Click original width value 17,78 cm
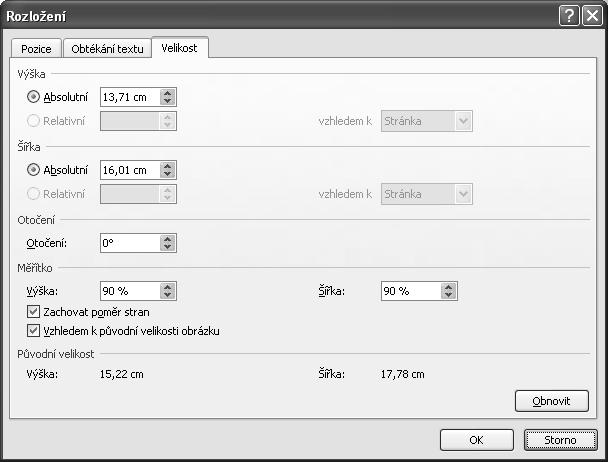This screenshot has width=608, height=462. tap(402, 374)
